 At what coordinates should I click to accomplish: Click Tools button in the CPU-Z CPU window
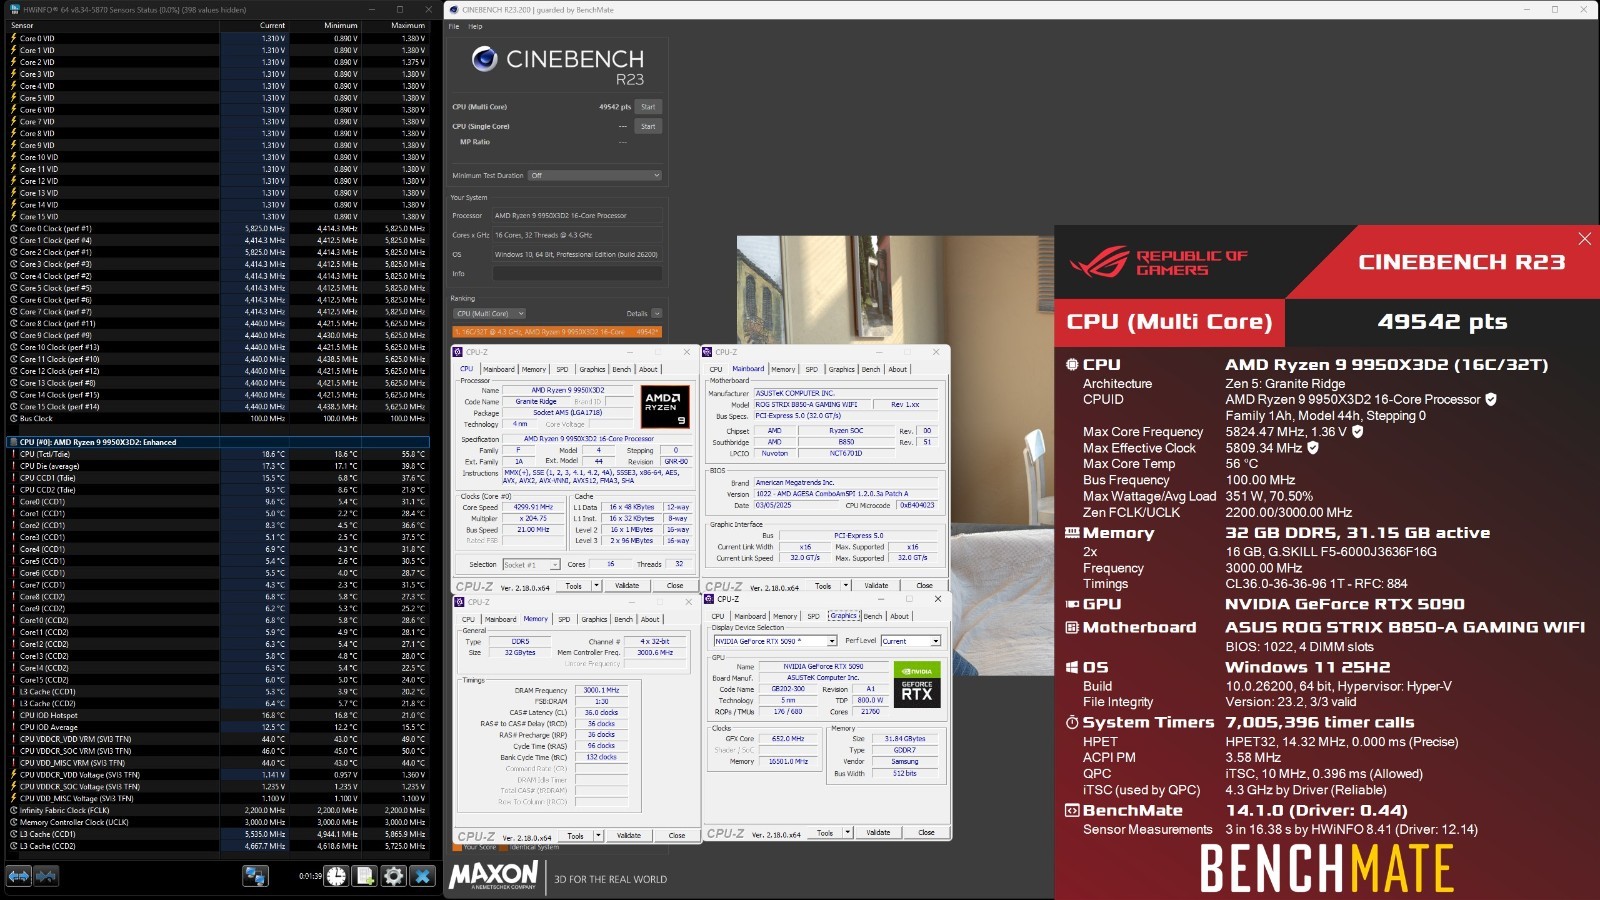pyautogui.click(x=573, y=586)
